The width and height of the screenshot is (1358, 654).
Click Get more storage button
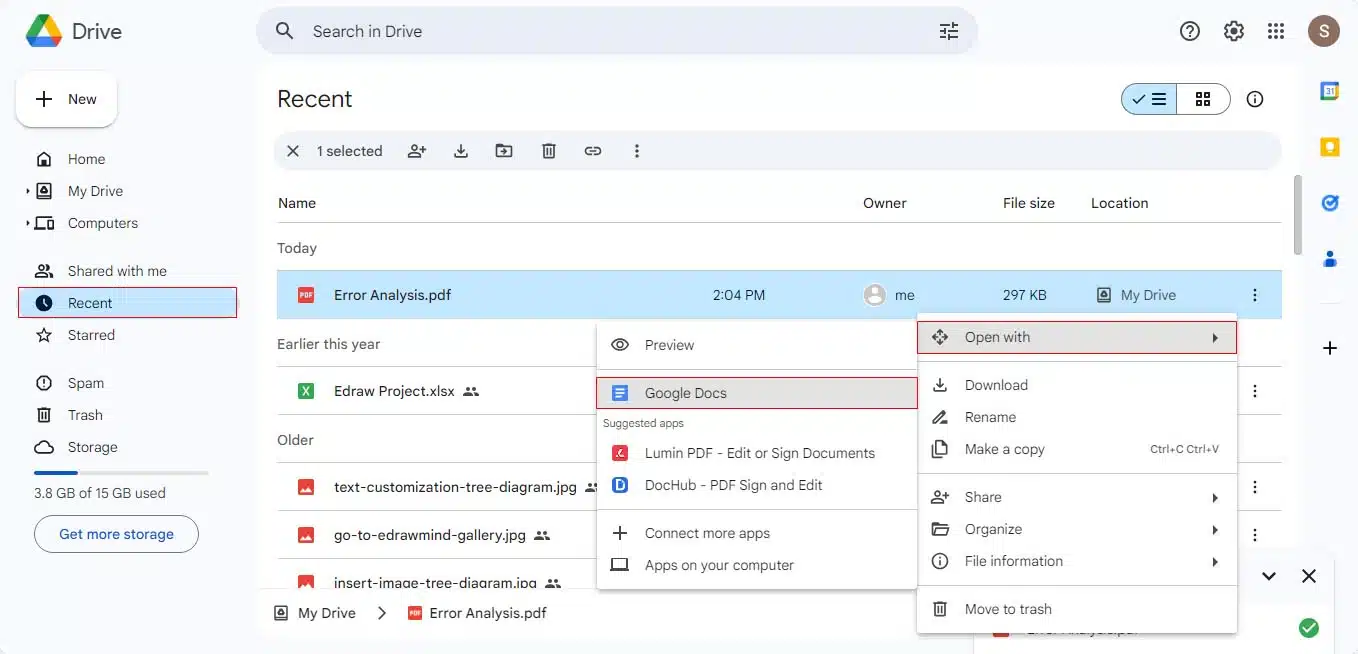pos(116,534)
